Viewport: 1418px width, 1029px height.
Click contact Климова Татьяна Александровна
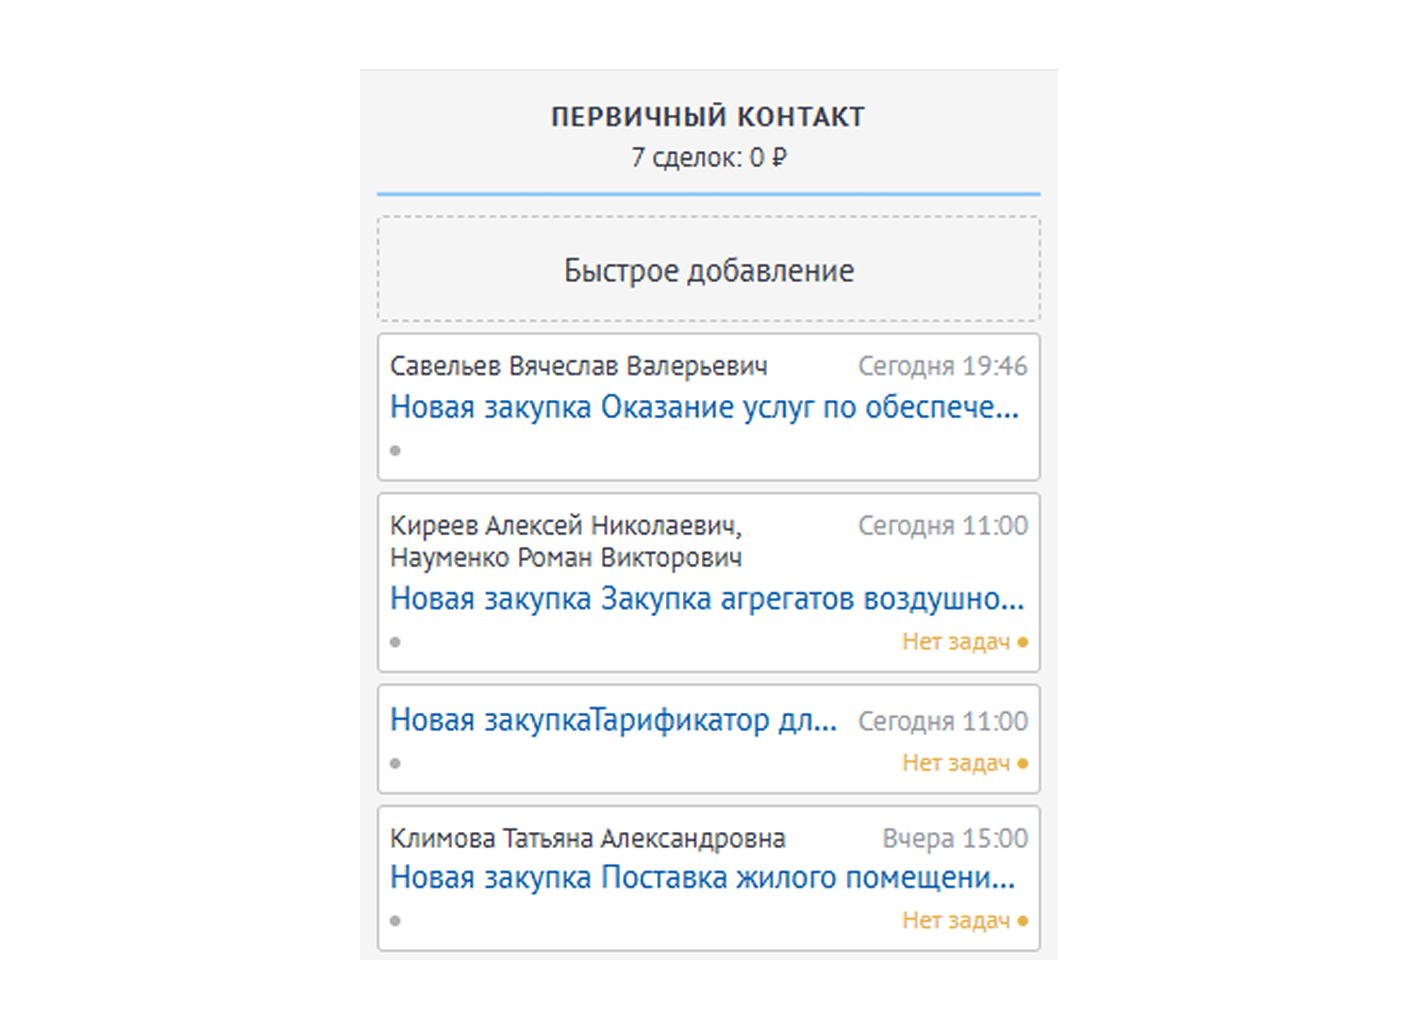coord(587,838)
